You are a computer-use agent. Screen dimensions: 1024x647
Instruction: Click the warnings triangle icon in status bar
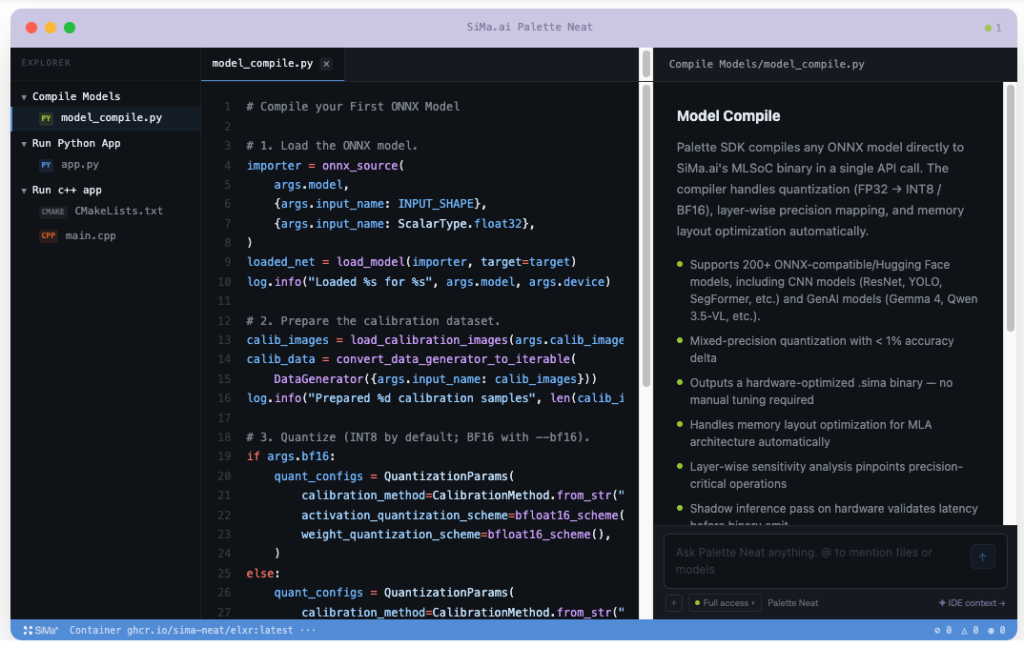[970, 630]
